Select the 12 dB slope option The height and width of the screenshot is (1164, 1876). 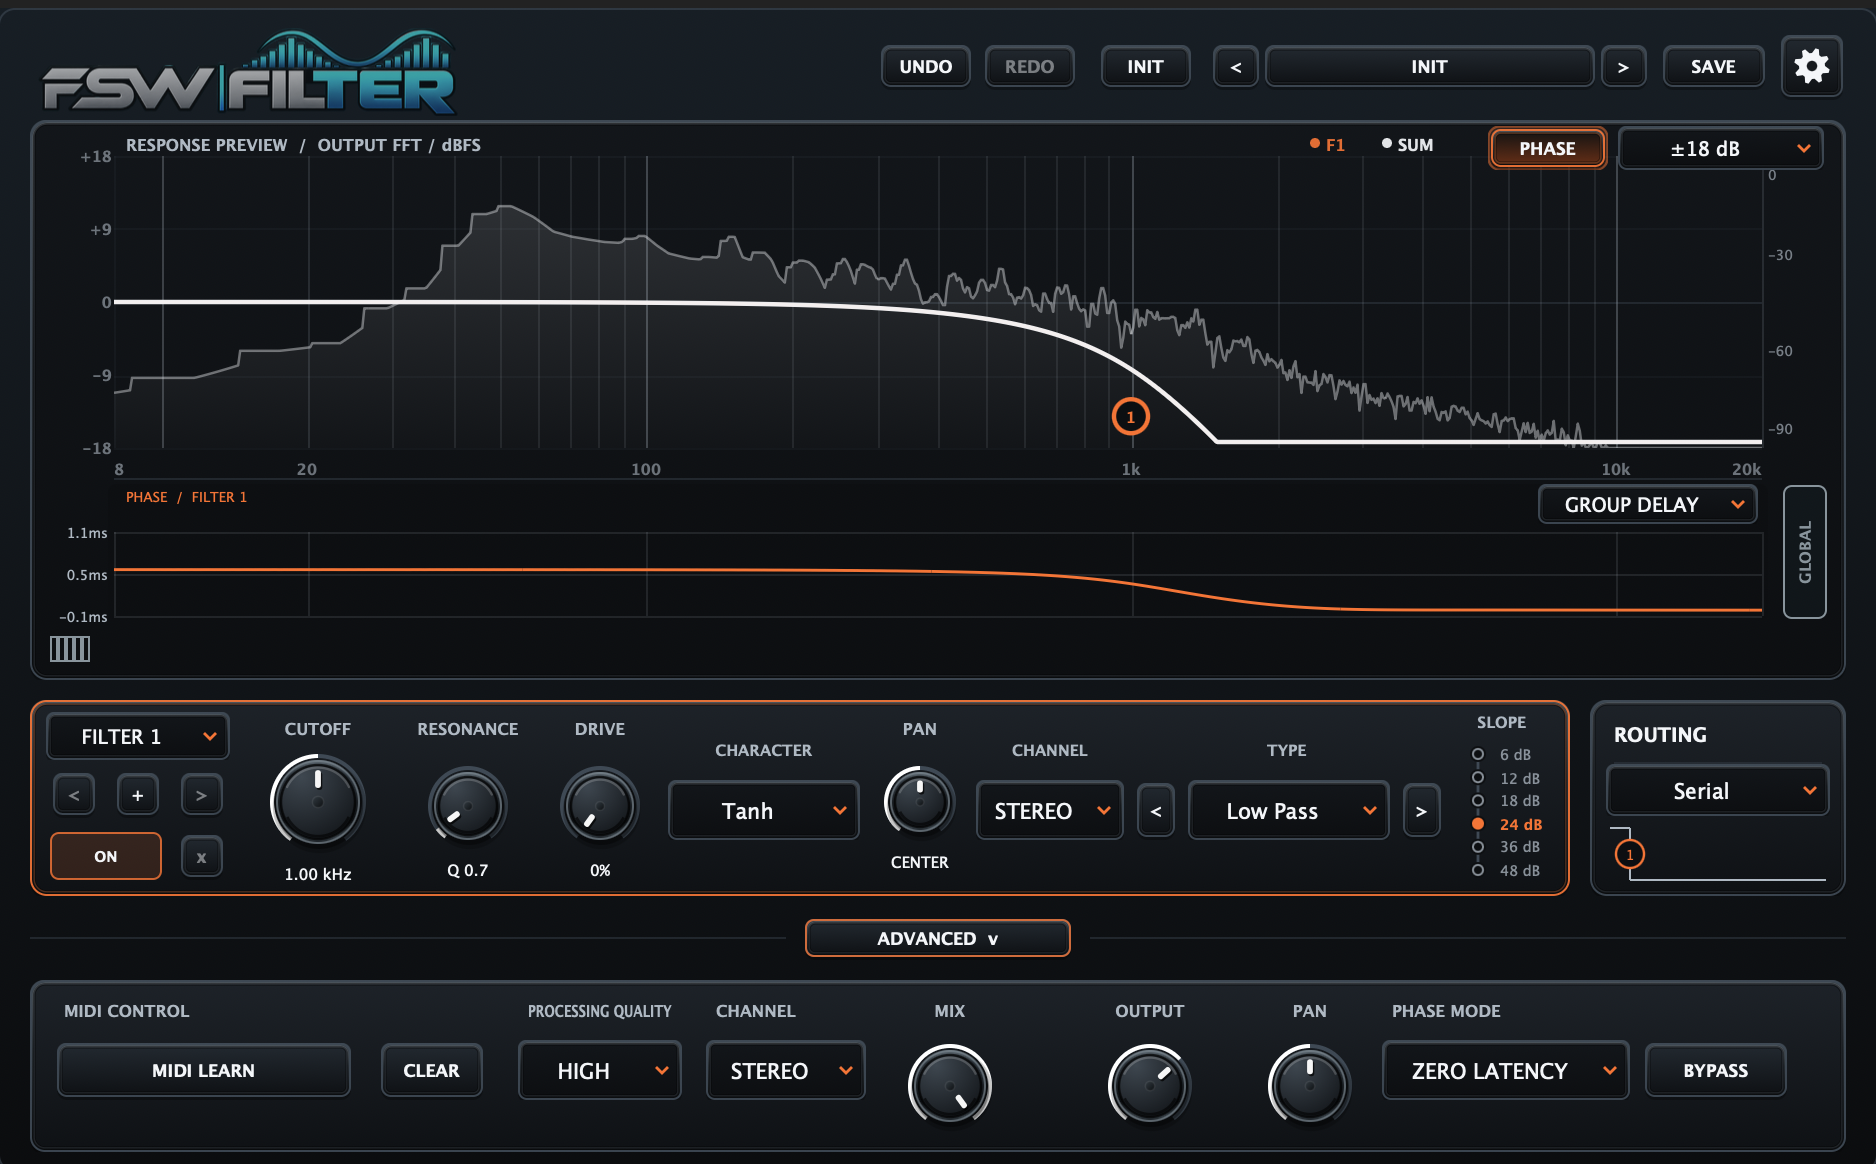point(1505,778)
